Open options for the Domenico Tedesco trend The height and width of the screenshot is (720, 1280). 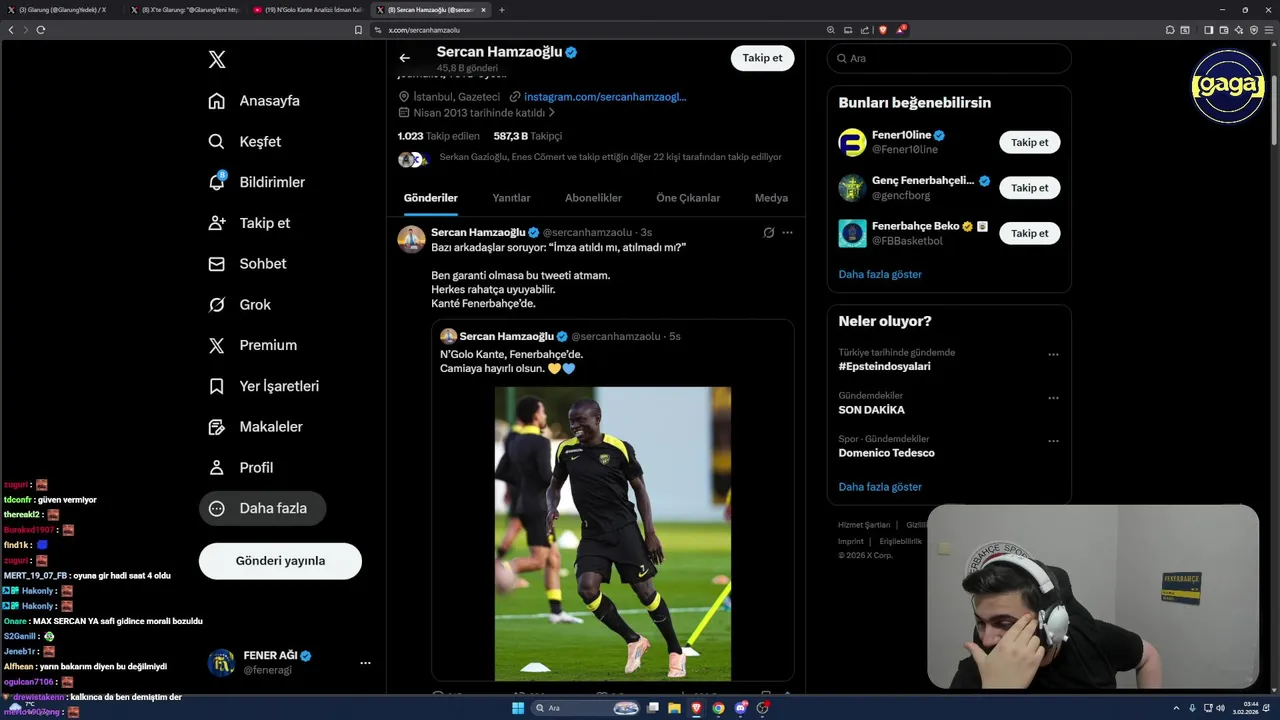[1053, 441]
